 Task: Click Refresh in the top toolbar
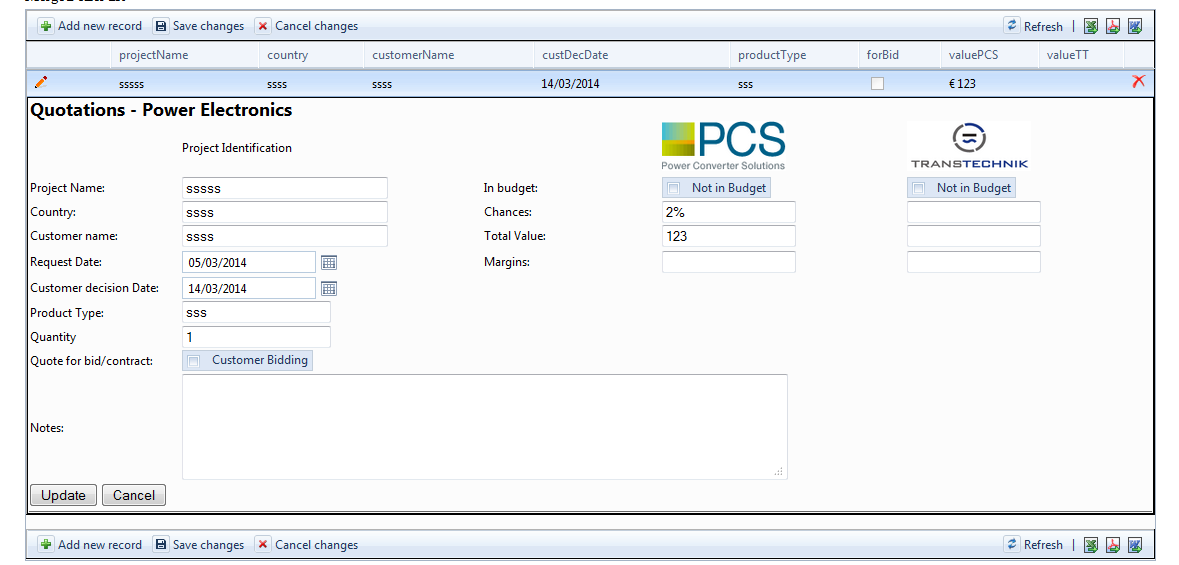pos(1034,26)
